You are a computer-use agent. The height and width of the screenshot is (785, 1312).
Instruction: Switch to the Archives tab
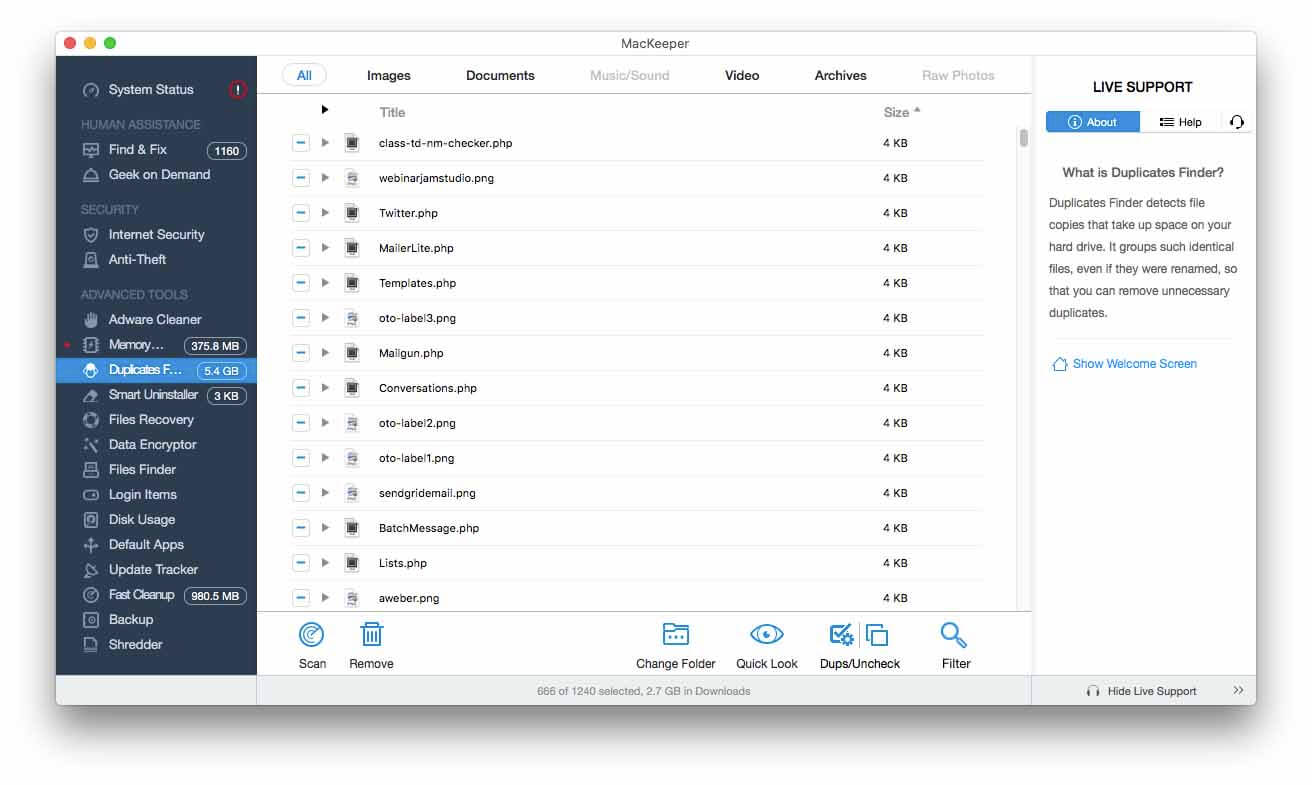840,75
